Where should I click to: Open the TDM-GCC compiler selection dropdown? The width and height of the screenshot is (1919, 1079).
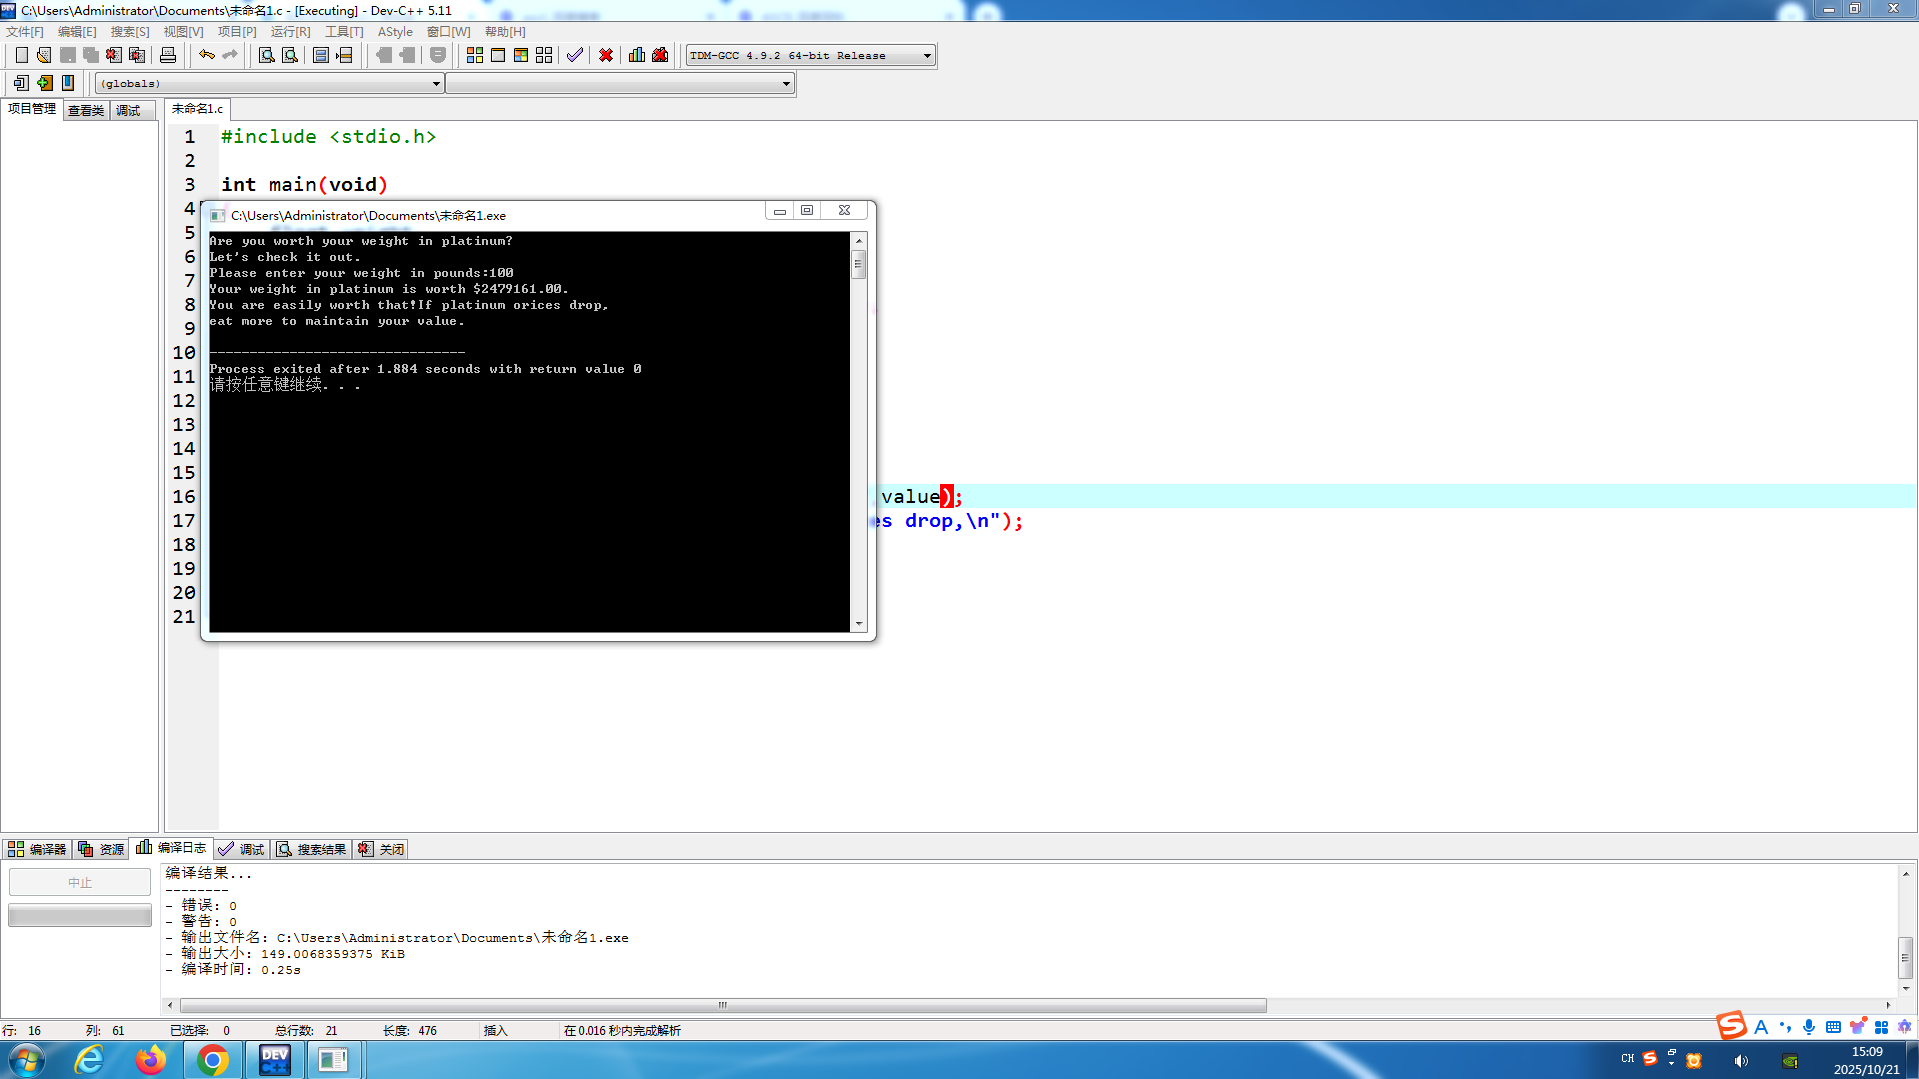[x=927, y=56]
